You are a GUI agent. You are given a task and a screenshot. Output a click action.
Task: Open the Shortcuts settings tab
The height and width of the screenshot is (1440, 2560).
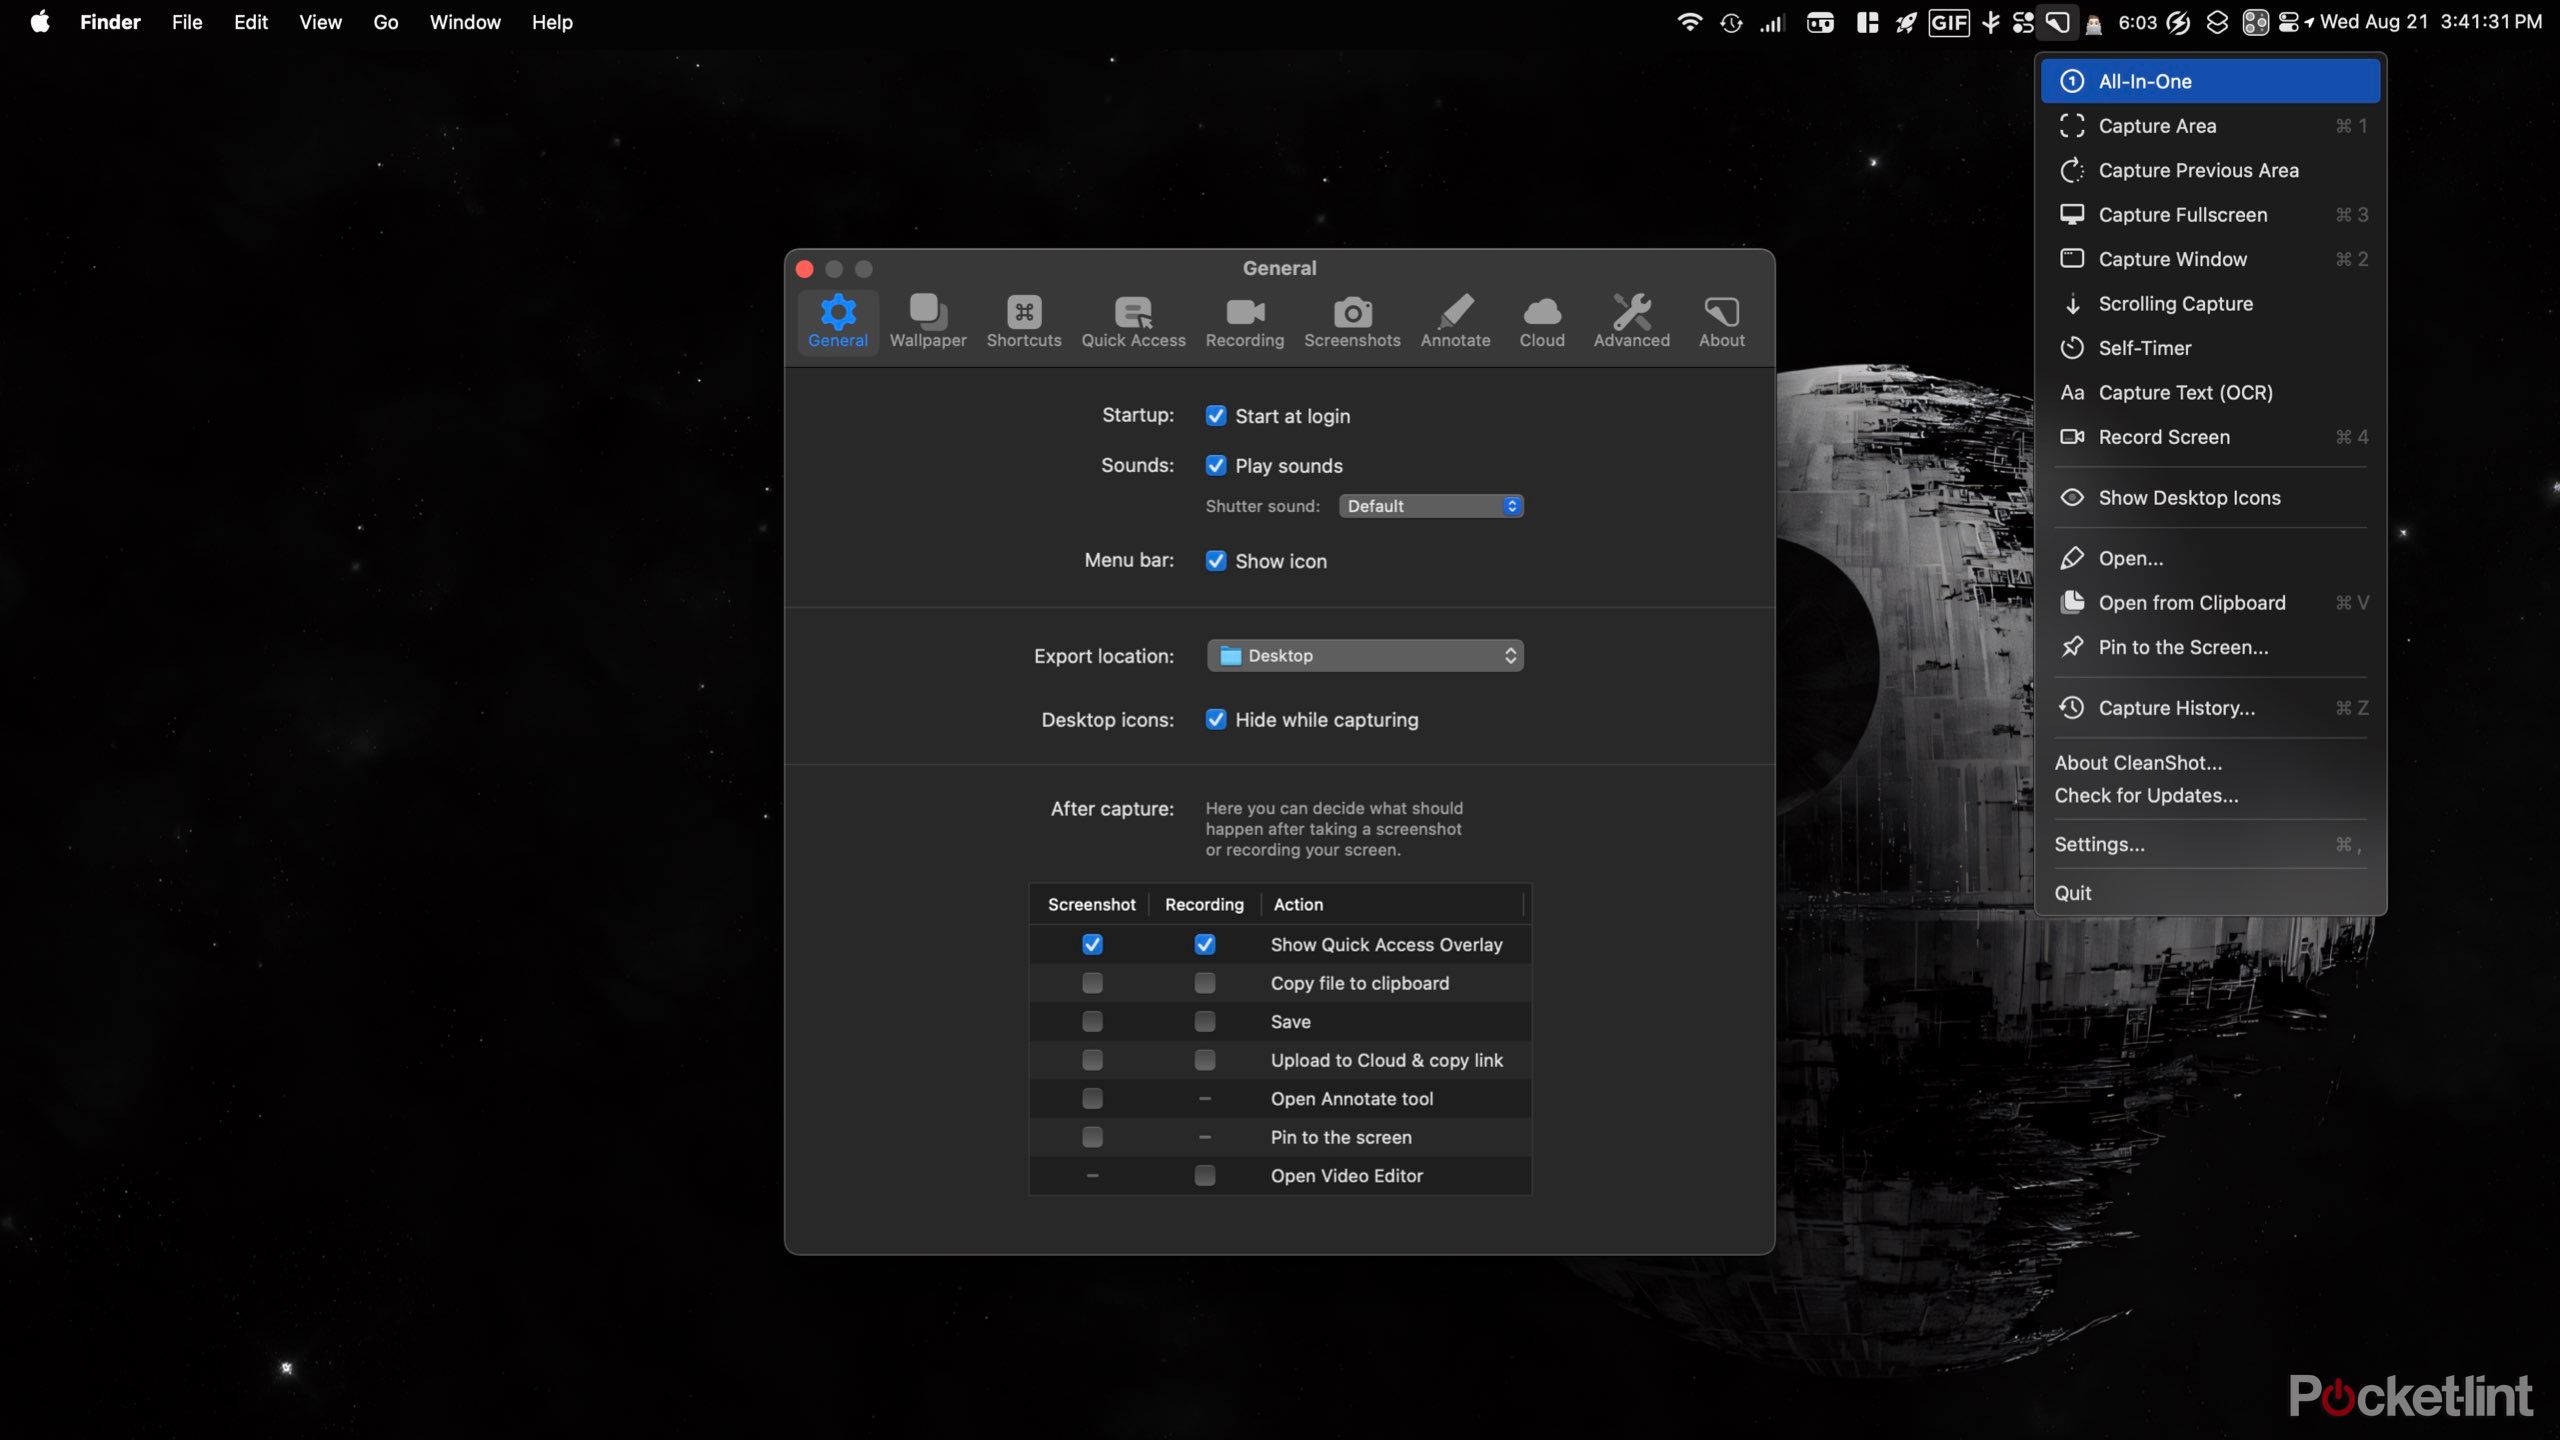coord(1024,321)
